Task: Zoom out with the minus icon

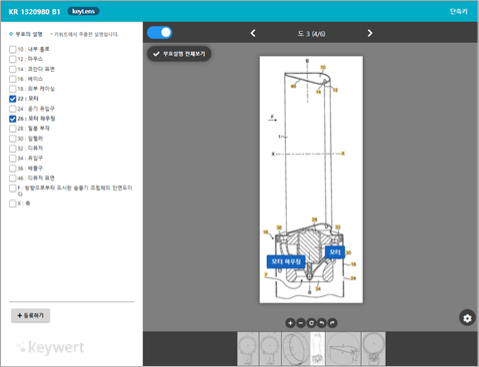Action: click(301, 323)
